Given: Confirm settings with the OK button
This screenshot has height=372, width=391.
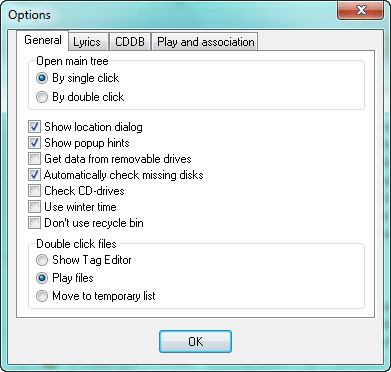Looking at the screenshot, I should [x=195, y=341].
